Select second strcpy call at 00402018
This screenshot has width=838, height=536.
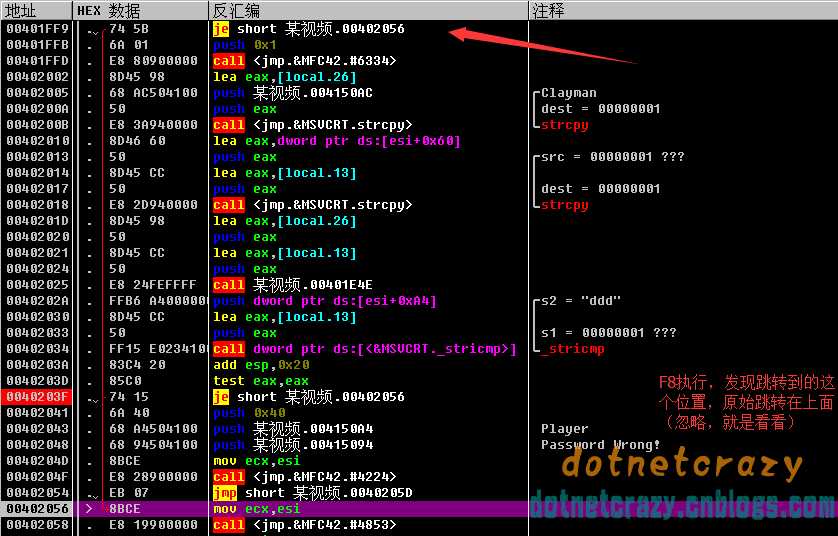click(313, 205)
